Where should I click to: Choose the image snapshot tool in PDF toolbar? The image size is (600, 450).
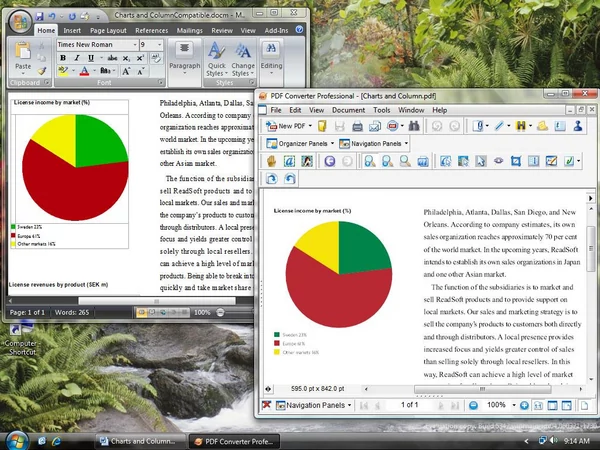307,161
